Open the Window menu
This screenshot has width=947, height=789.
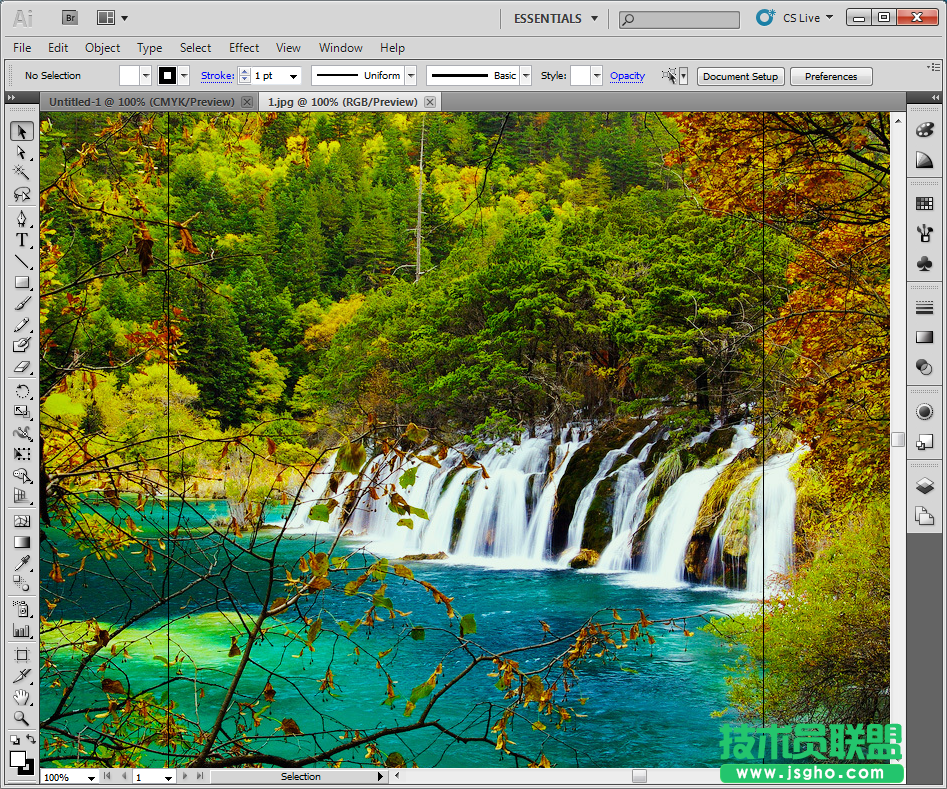pos(341,48)
